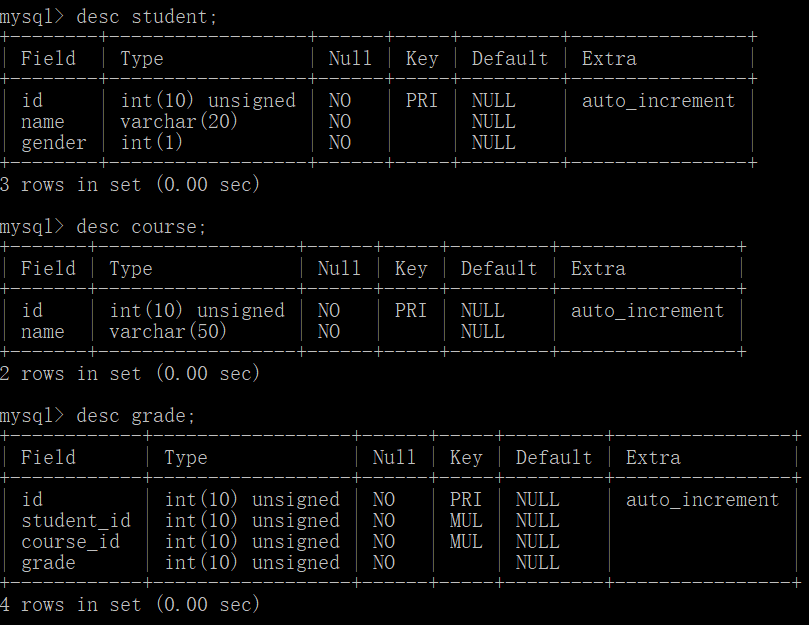Screen dimensions: 809x625
Task: Click 'varchar(50)' type in course table
Action: click(168, 332)
